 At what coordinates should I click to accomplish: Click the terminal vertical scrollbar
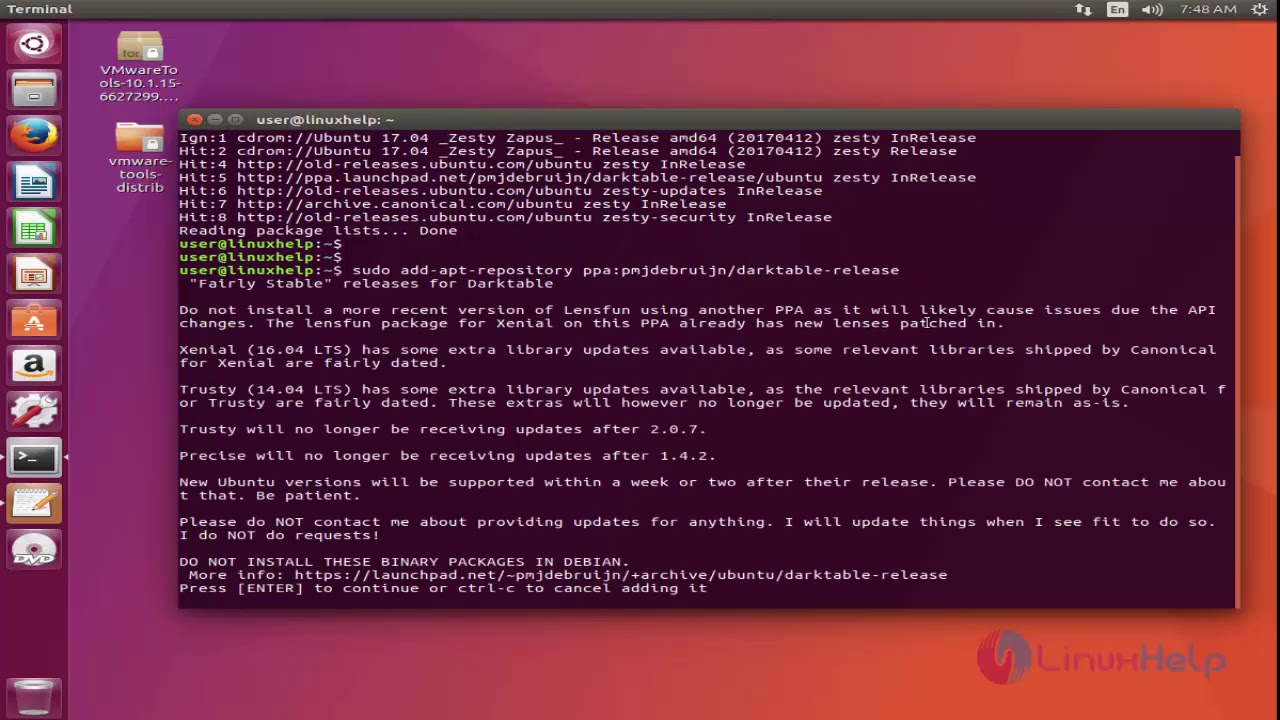pyautogui.click(x=1237, y=380)
